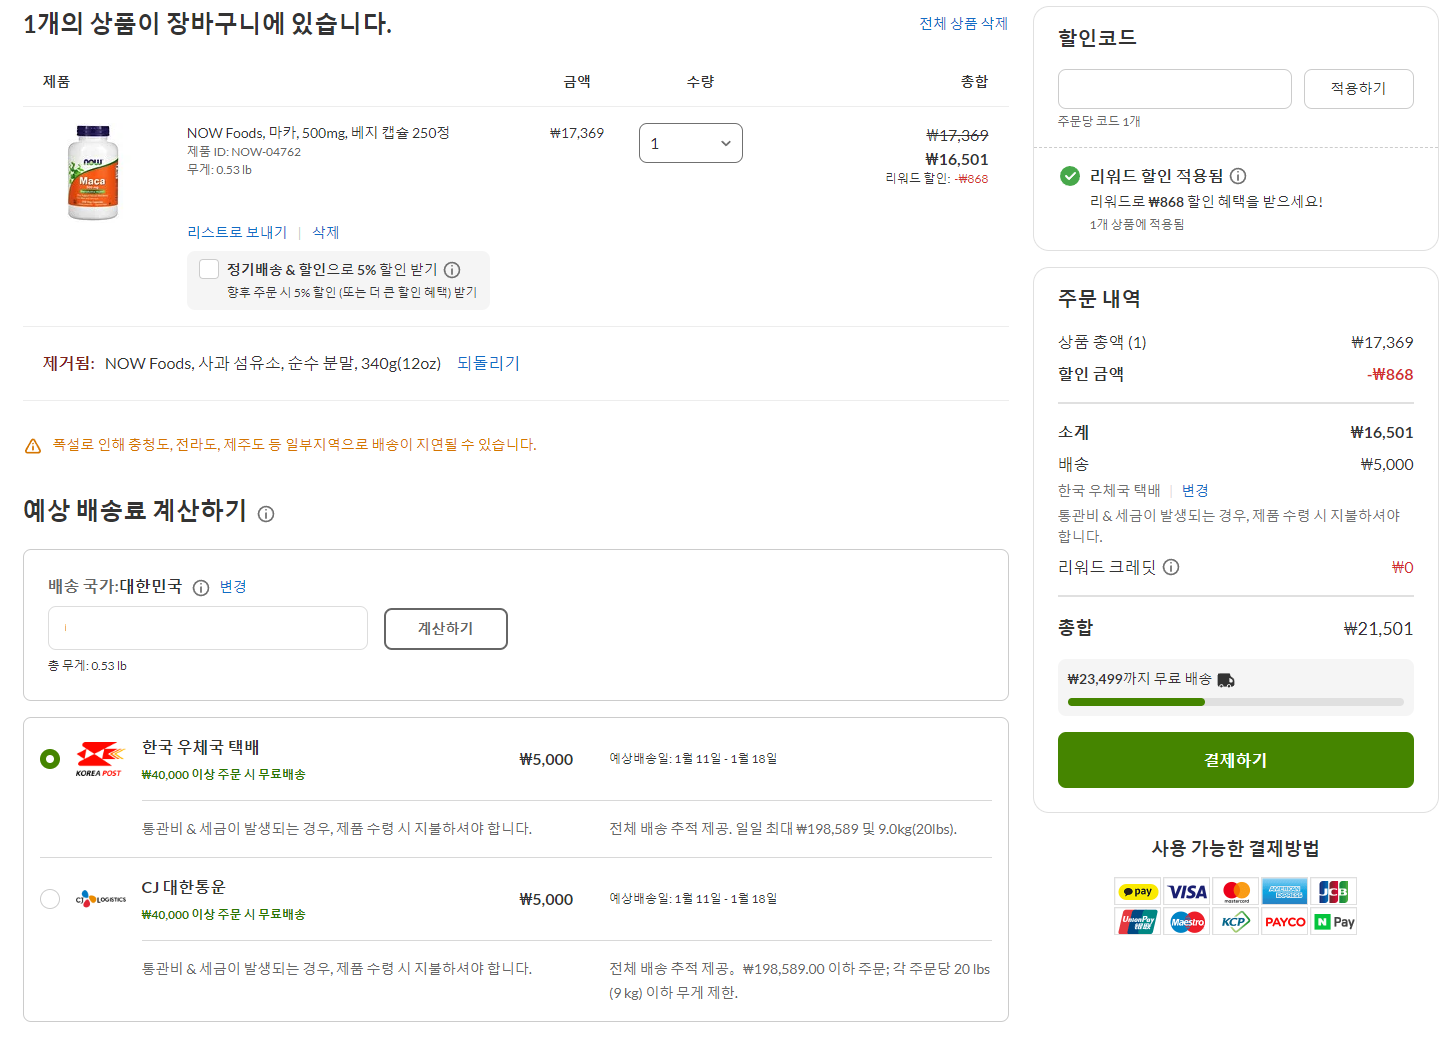Click the JCB payment icon
The width and height of the screenshot is (1456, 1052).
click(1334, 891)
